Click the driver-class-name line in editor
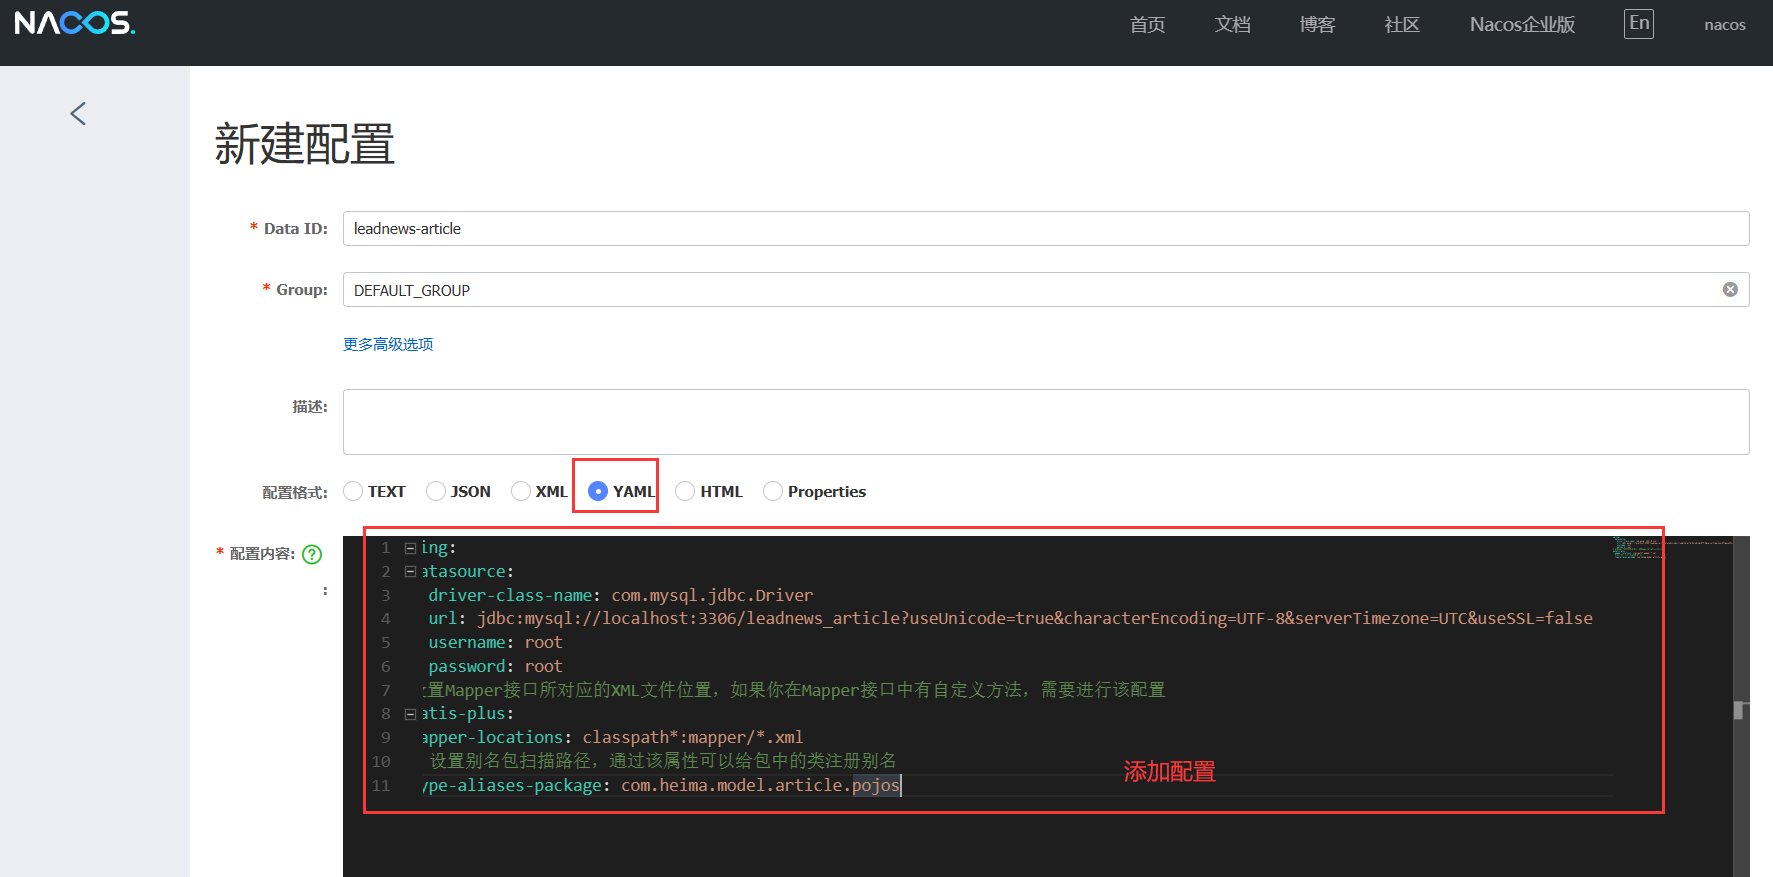Screen dimensions: 1773x877 click(620, 595)
